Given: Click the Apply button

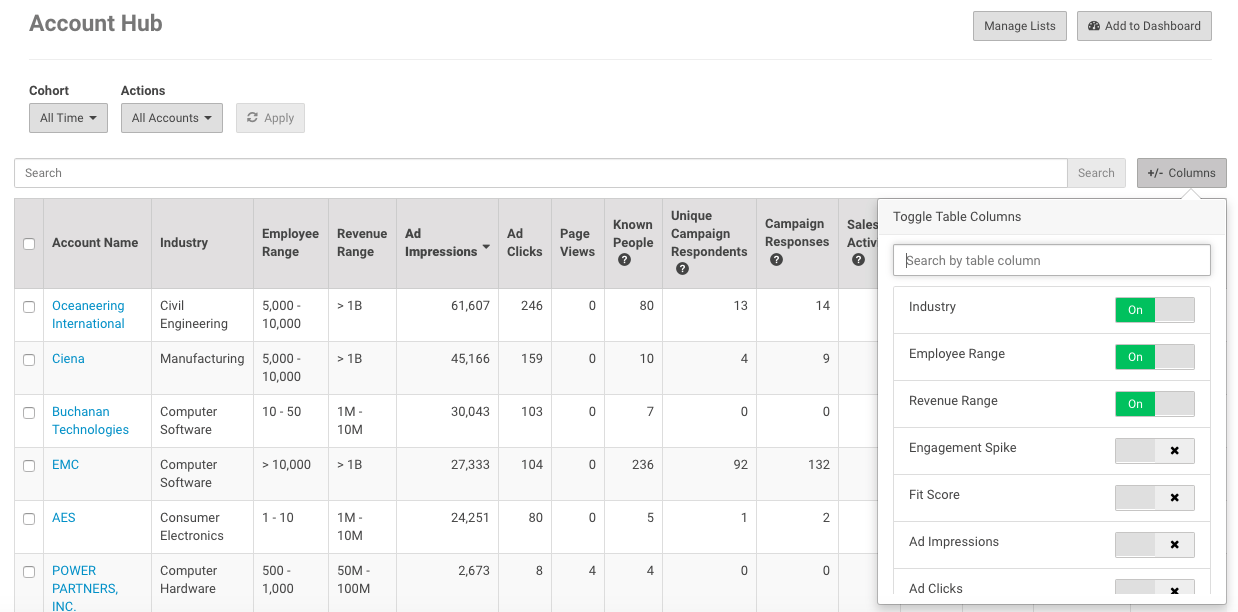Looking at the screenshot, I should coord(270,118).
